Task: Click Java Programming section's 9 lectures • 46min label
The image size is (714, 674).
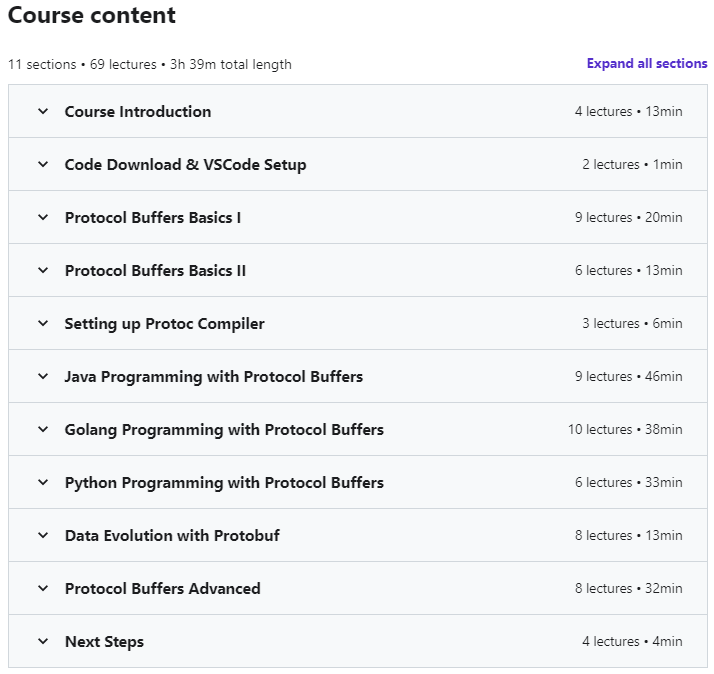Action: (628, 376)
